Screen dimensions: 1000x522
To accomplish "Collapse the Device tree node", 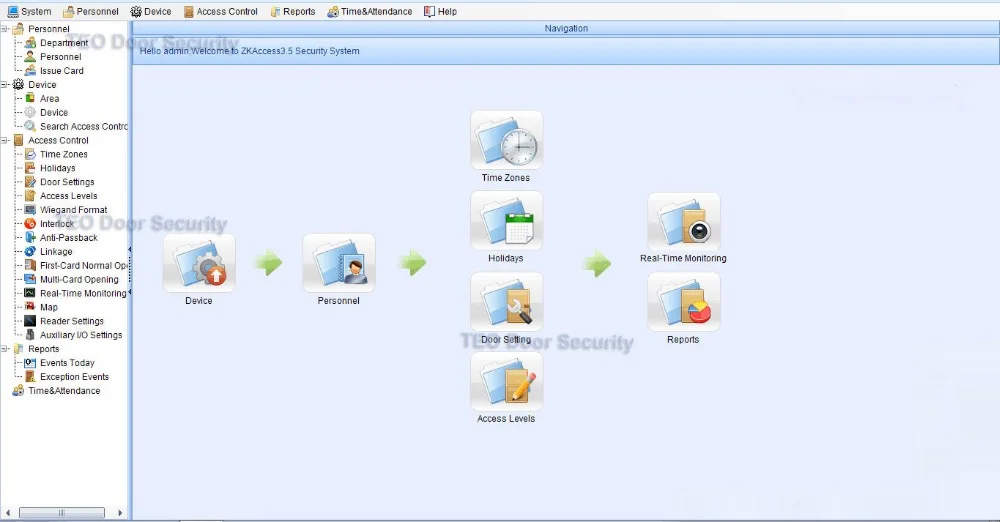I will [4, 84].
